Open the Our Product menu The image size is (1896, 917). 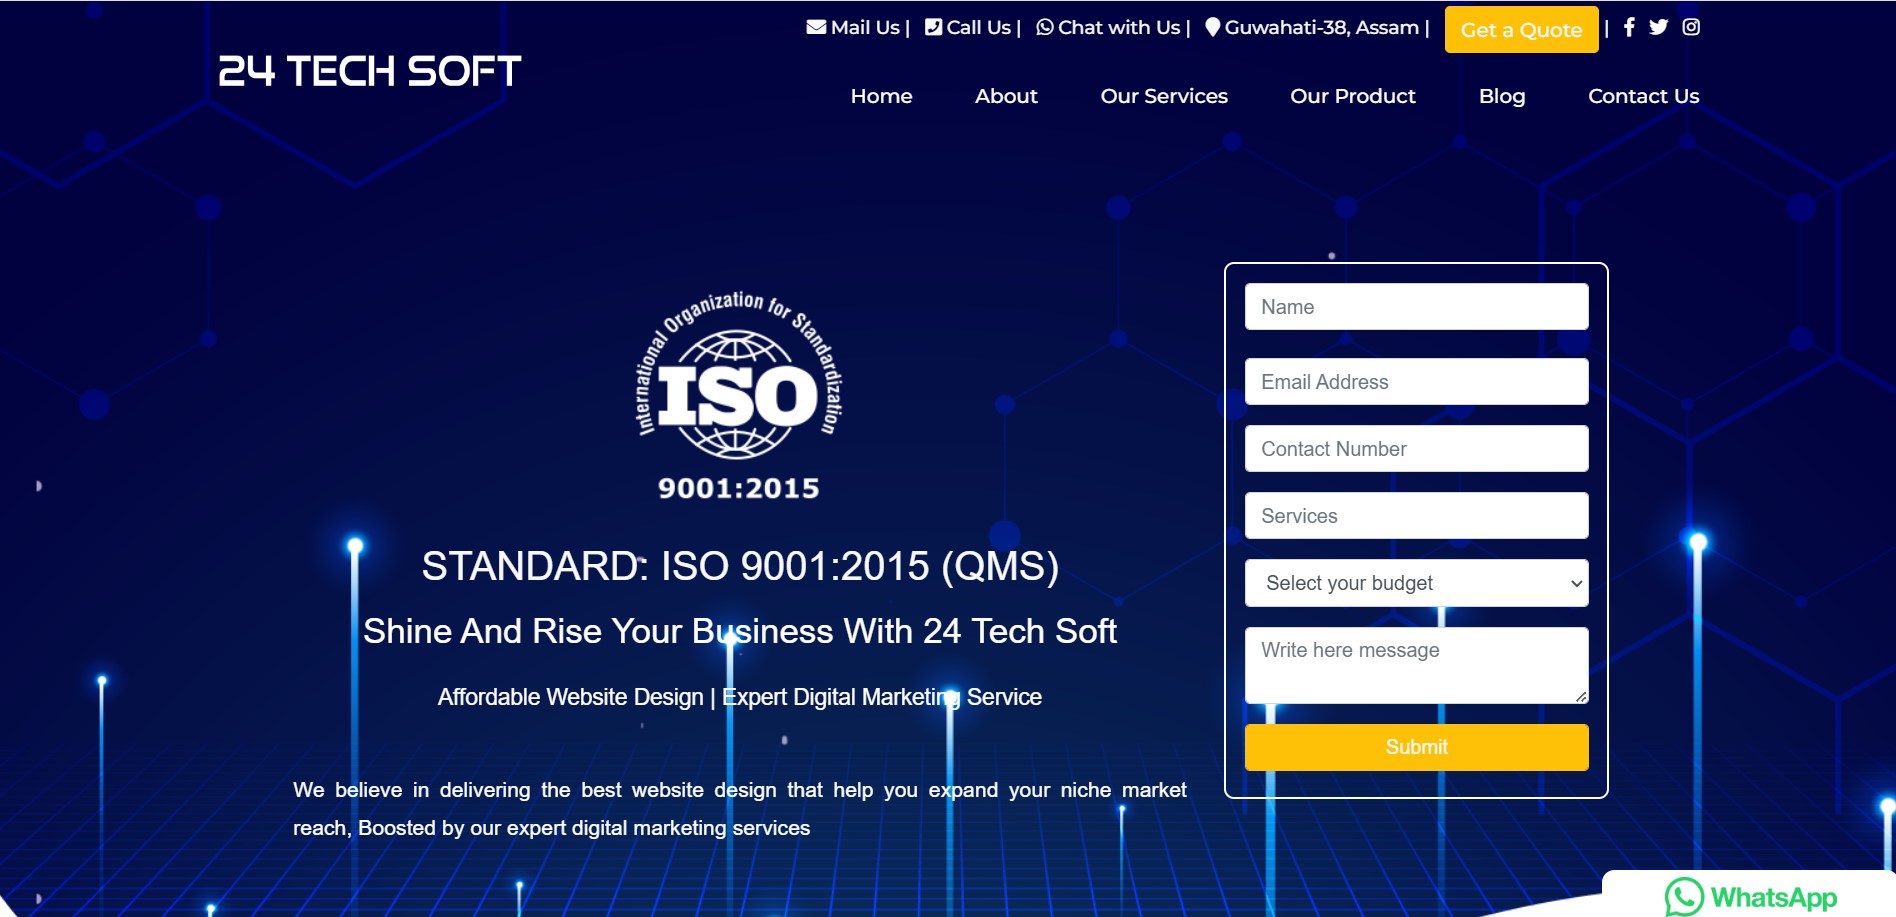[1353, 96]
